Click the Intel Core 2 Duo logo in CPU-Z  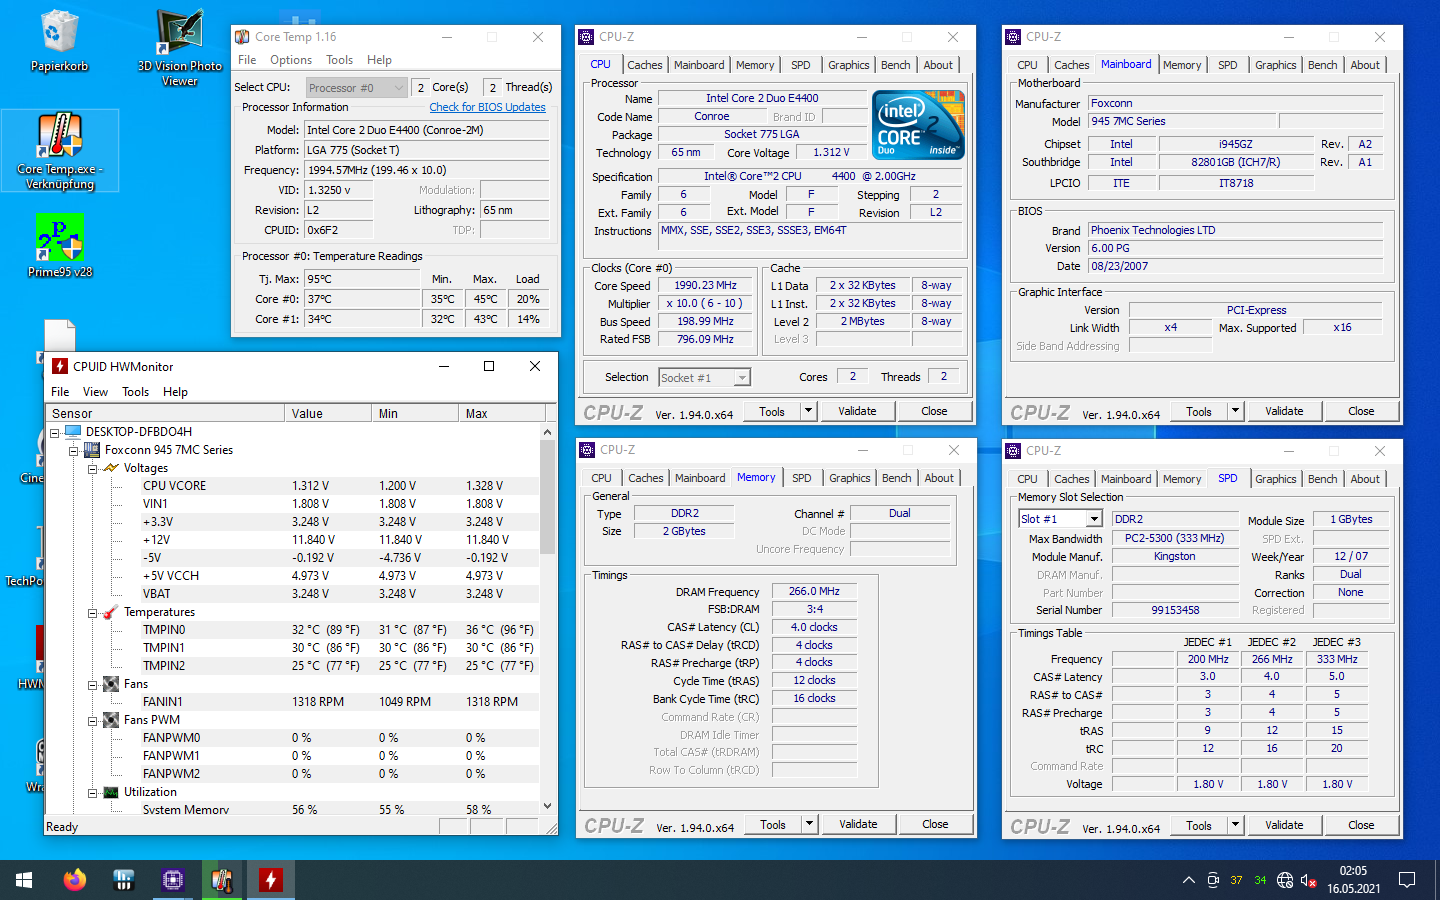tap(917, 124)
